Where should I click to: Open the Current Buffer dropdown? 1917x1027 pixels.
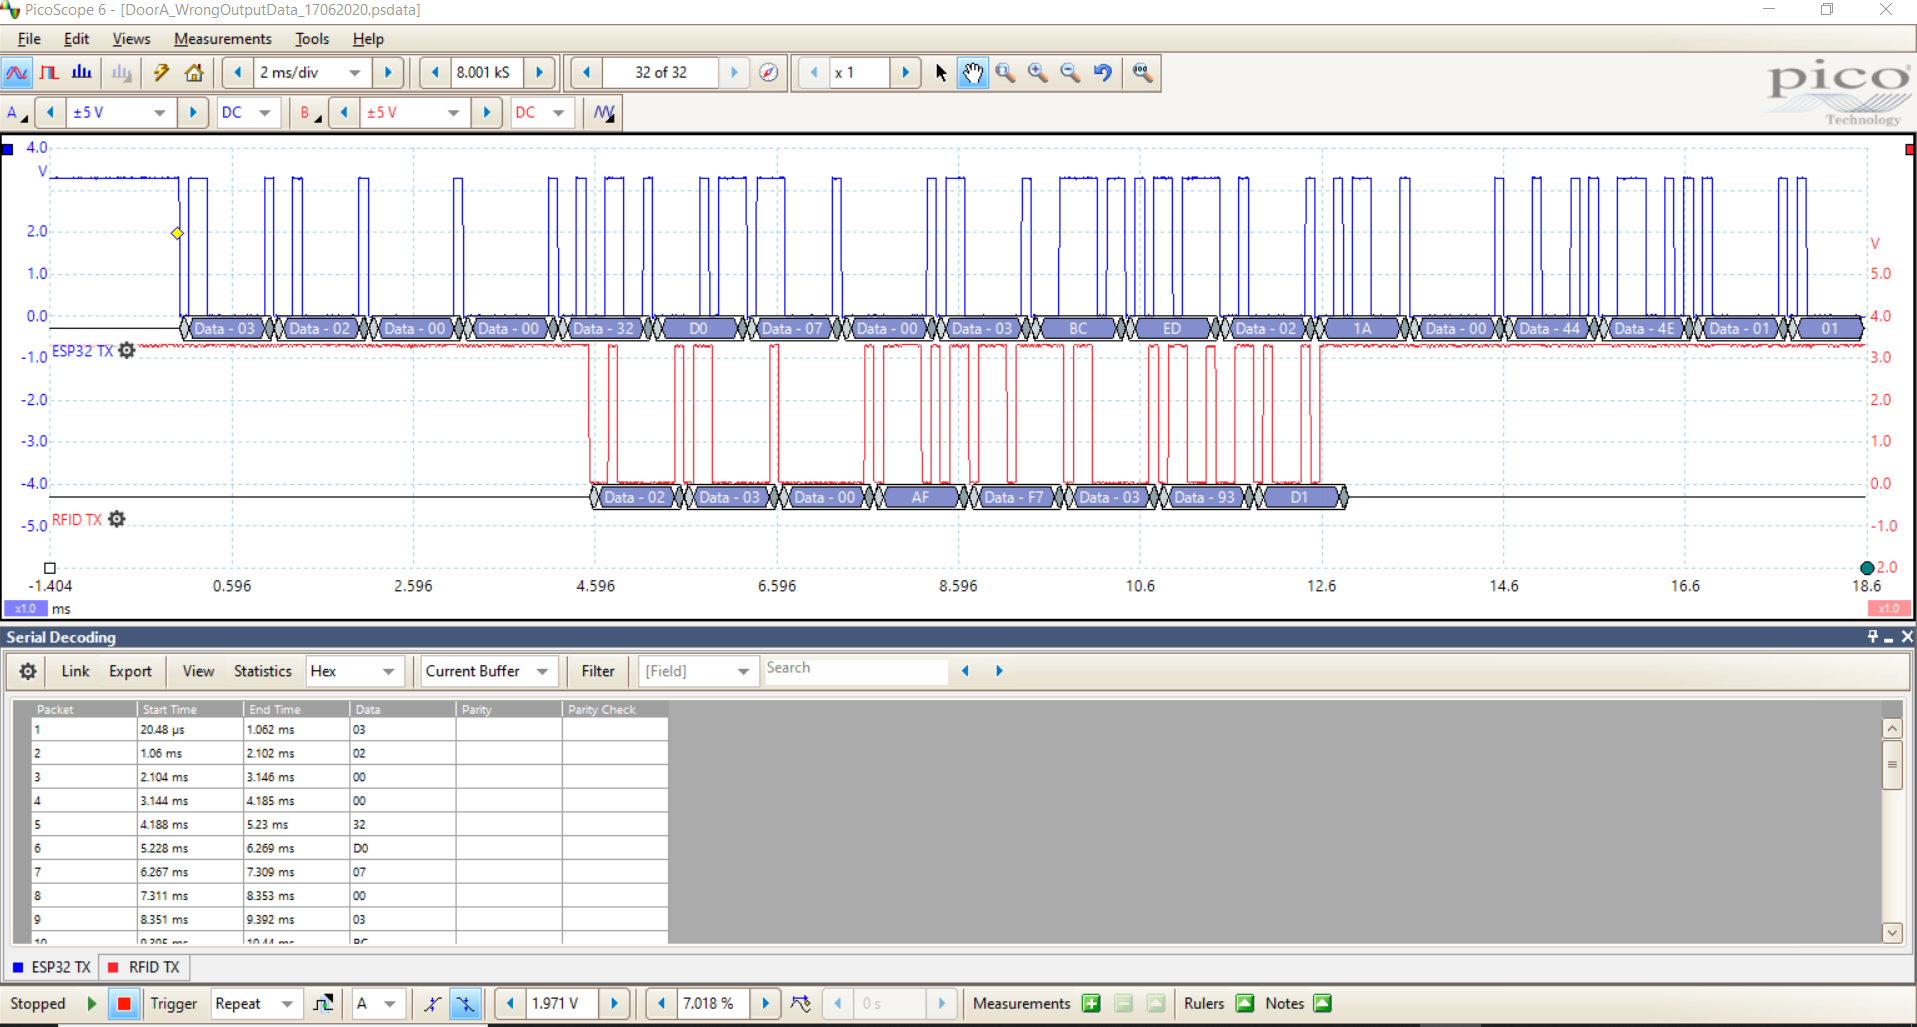487,671
